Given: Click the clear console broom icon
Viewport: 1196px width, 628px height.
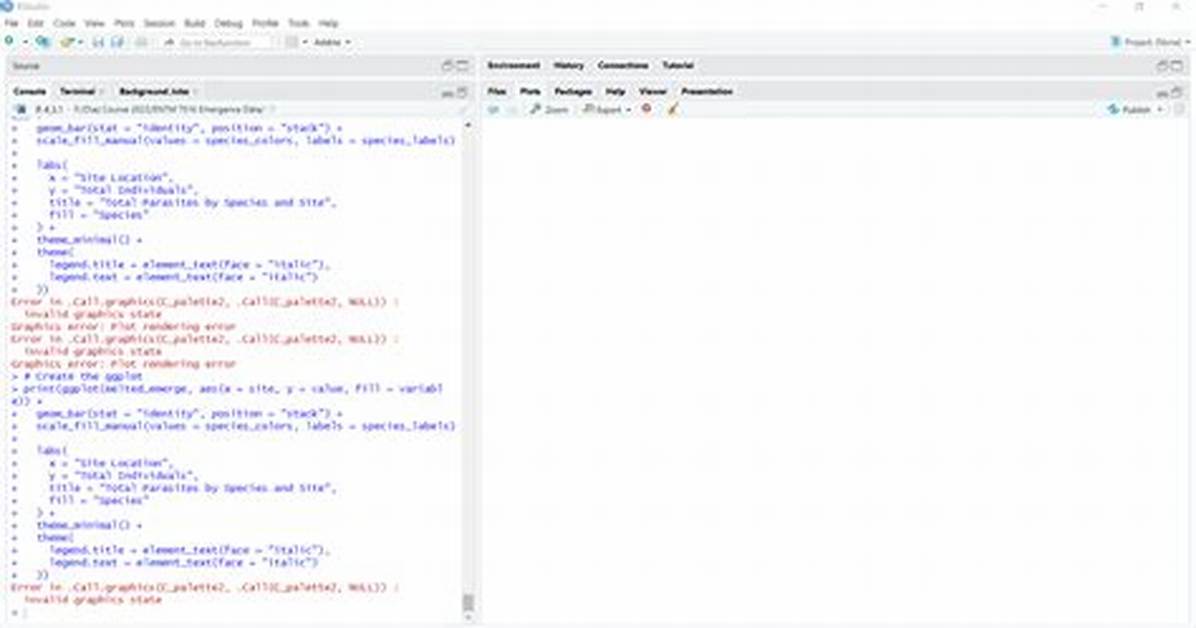Looking at the screenshot, I should pyautogui.click(x=461, y=110).
